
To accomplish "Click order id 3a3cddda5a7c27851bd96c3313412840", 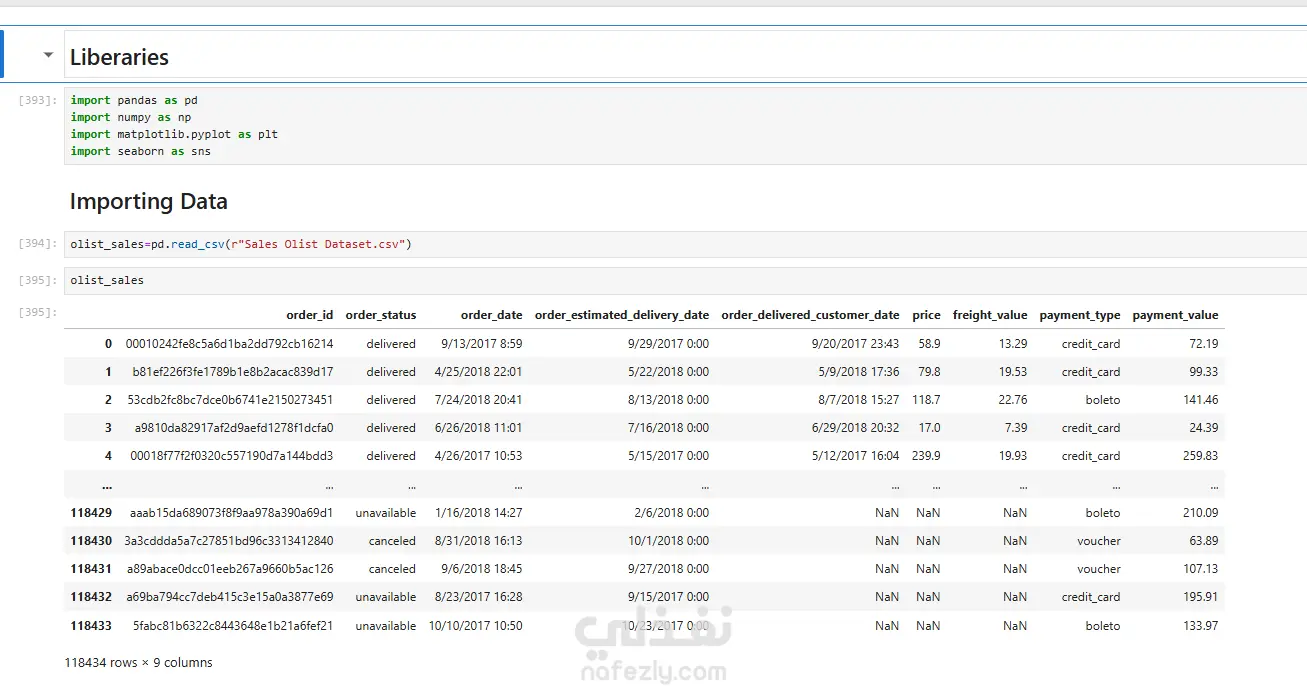I will tap(229, 541).
